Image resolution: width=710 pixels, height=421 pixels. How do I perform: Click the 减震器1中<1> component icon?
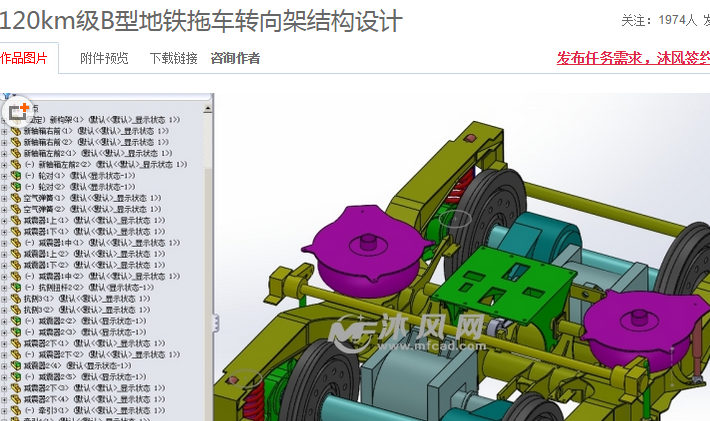(16, 243)
